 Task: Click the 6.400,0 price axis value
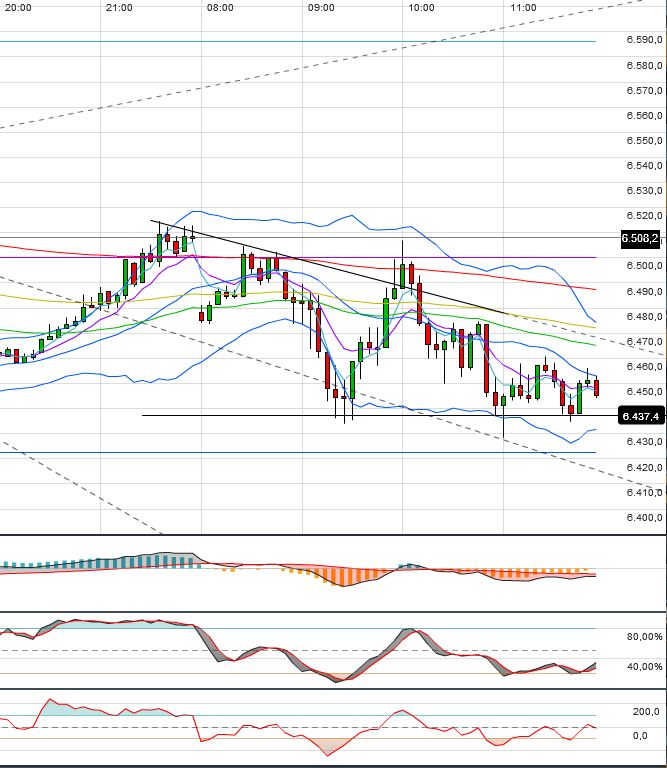tap(644, 518)
